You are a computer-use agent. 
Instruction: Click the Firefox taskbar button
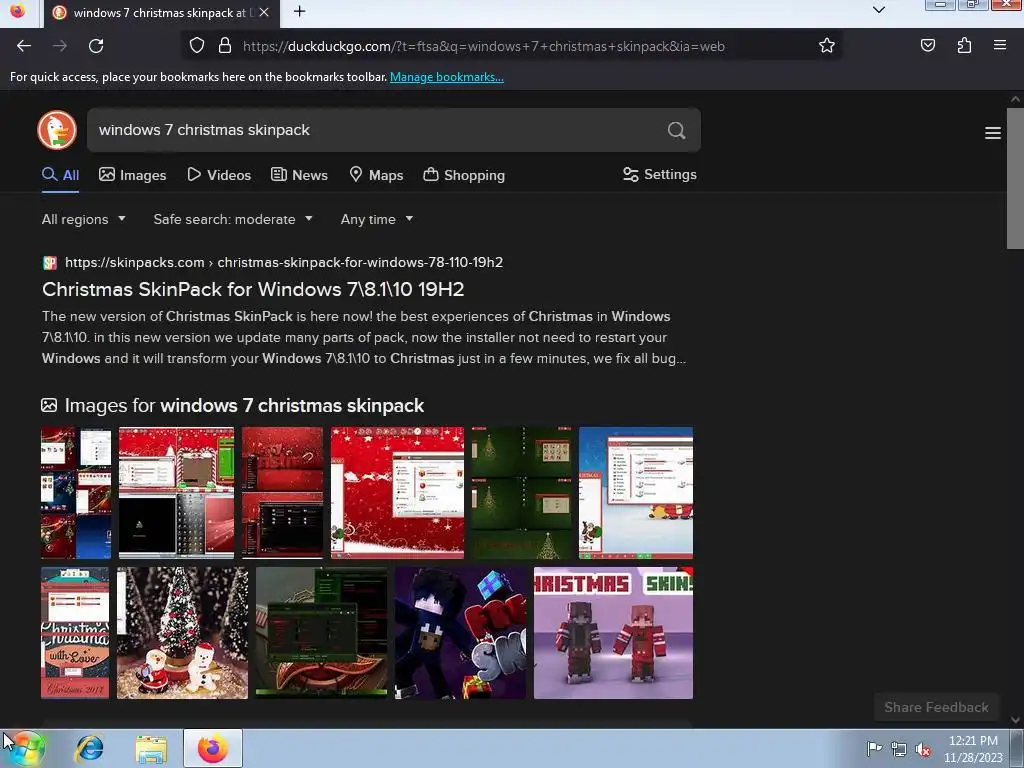click(x=213, y=748)
